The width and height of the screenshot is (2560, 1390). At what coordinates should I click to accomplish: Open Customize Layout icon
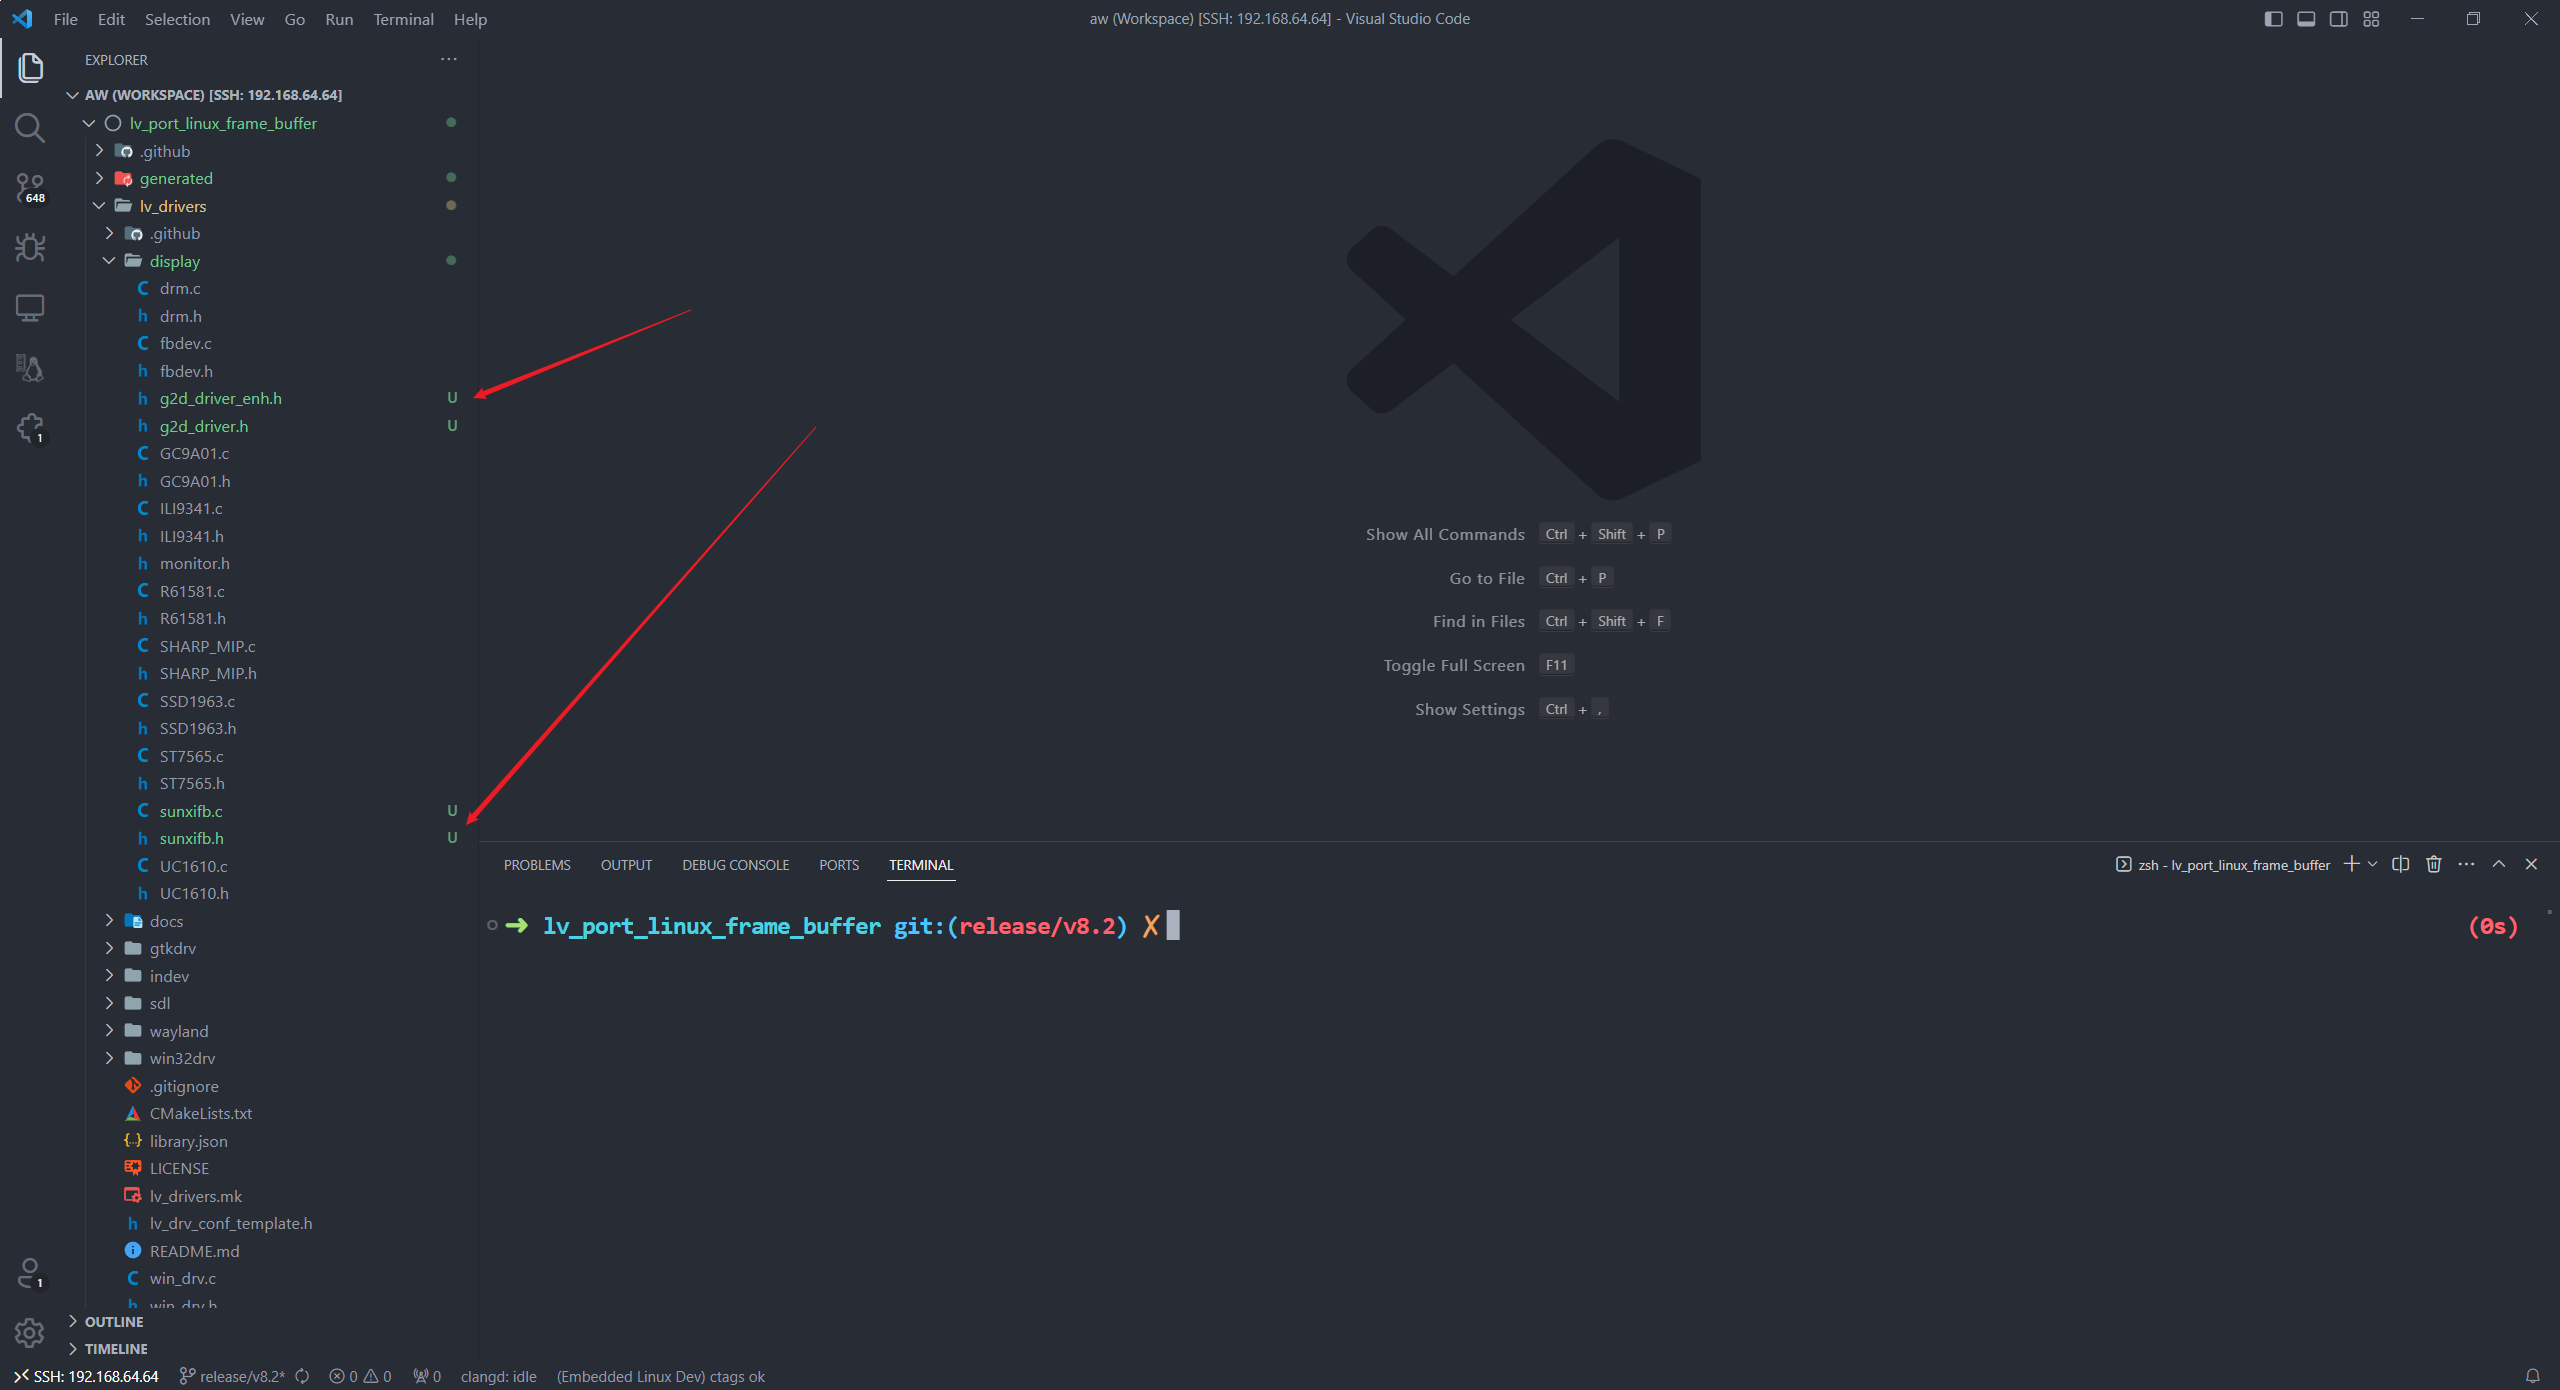click(2371, 19)
